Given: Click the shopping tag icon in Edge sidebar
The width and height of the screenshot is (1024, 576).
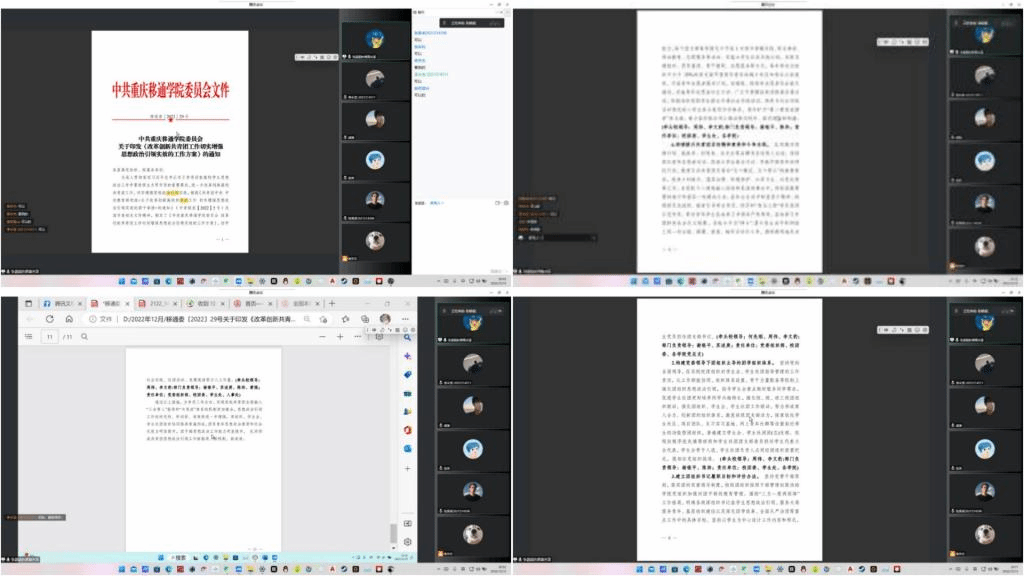Looking at the screenshot, I should [x=408, y=374].
